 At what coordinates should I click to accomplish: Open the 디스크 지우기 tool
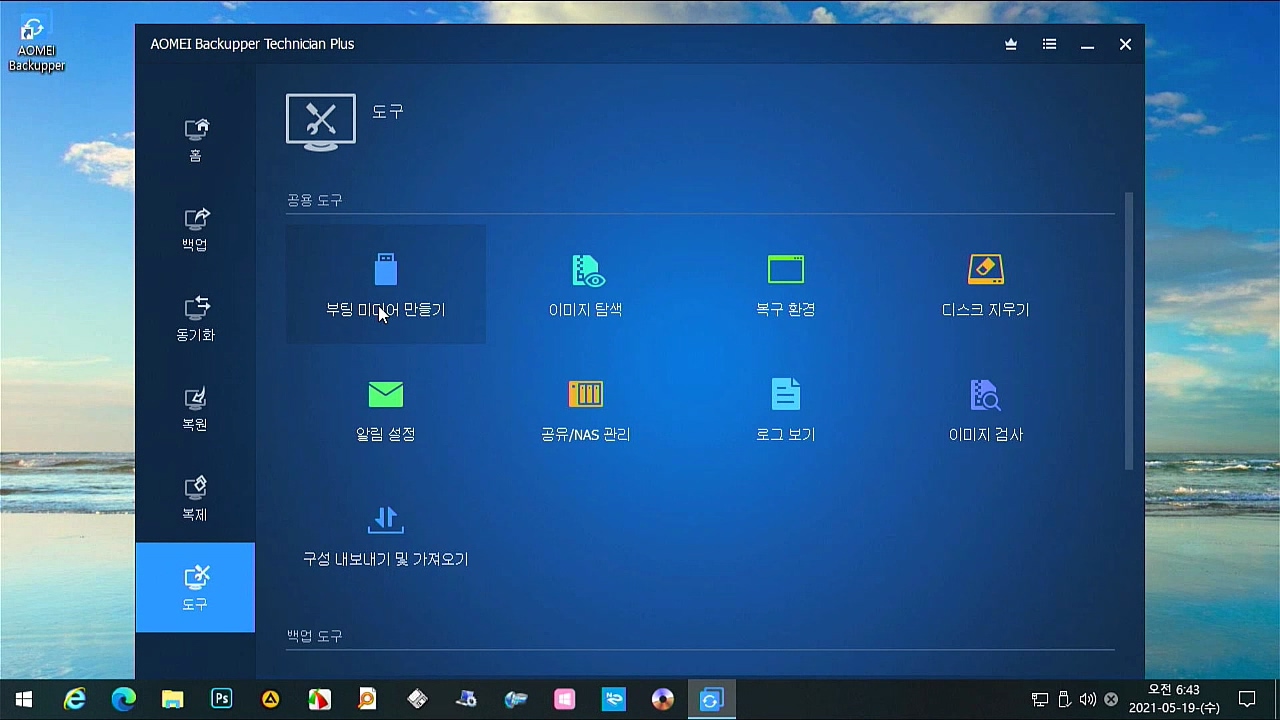pos(985,284)
